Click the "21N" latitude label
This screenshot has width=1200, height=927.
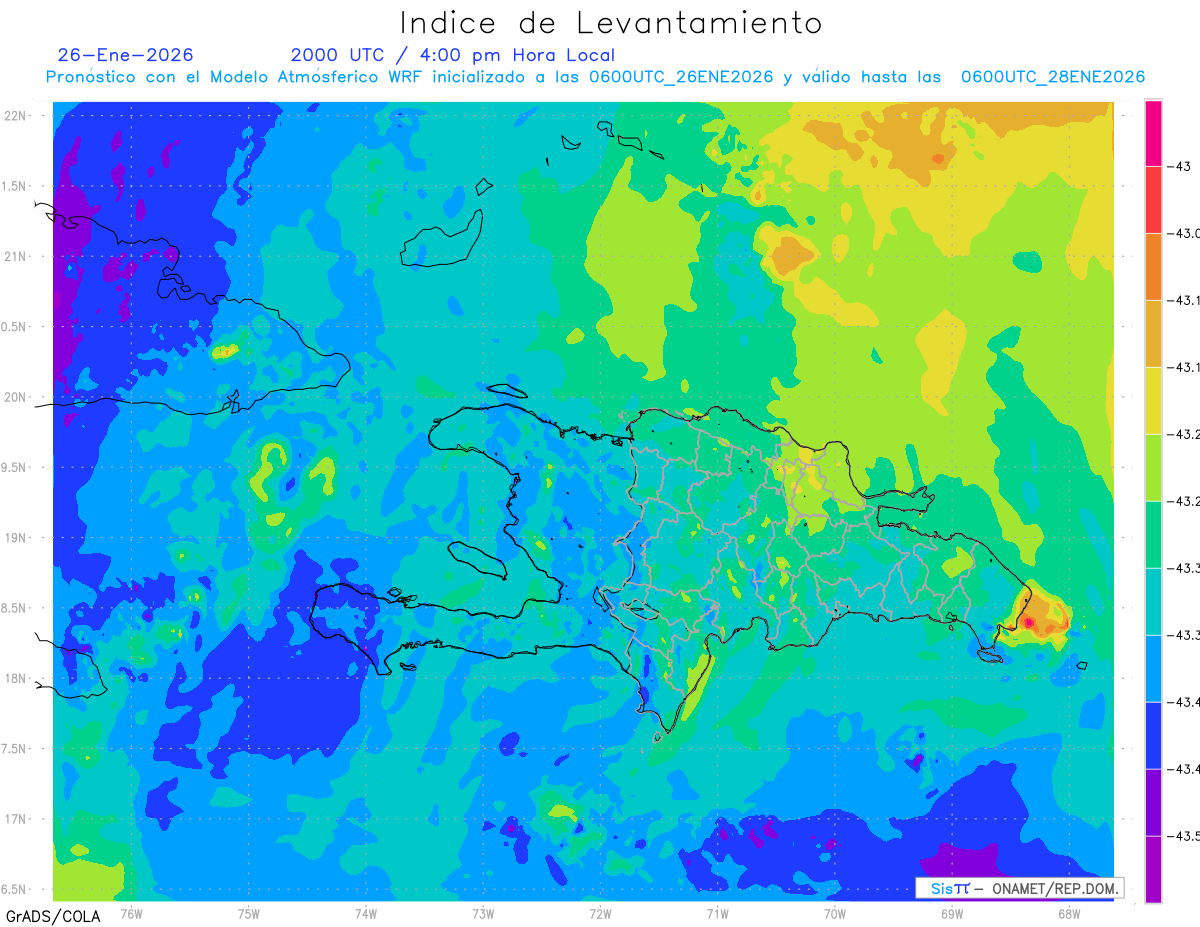16,257
